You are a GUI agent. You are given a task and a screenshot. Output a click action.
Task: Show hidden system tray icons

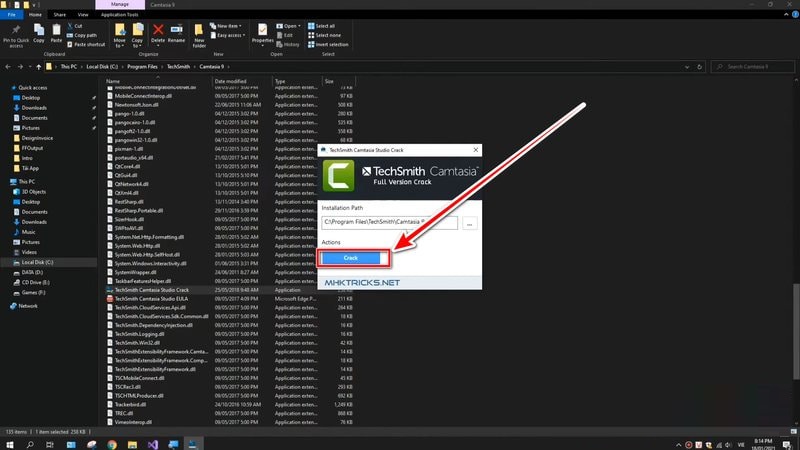pyautogui.click(x=679, y=445)
